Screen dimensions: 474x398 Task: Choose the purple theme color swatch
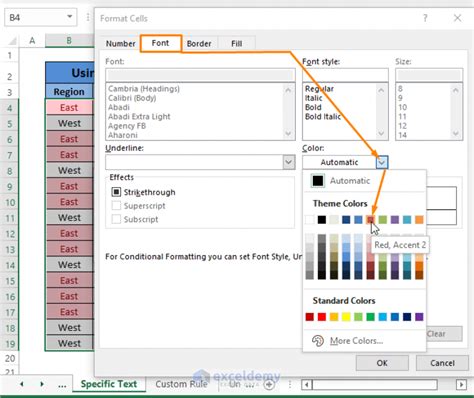click(395, 219)
